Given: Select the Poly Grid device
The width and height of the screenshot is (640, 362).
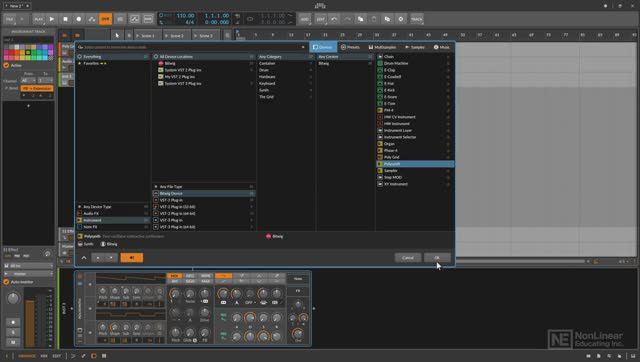Looking at the screenshot, I should click(x=415, y=157).
